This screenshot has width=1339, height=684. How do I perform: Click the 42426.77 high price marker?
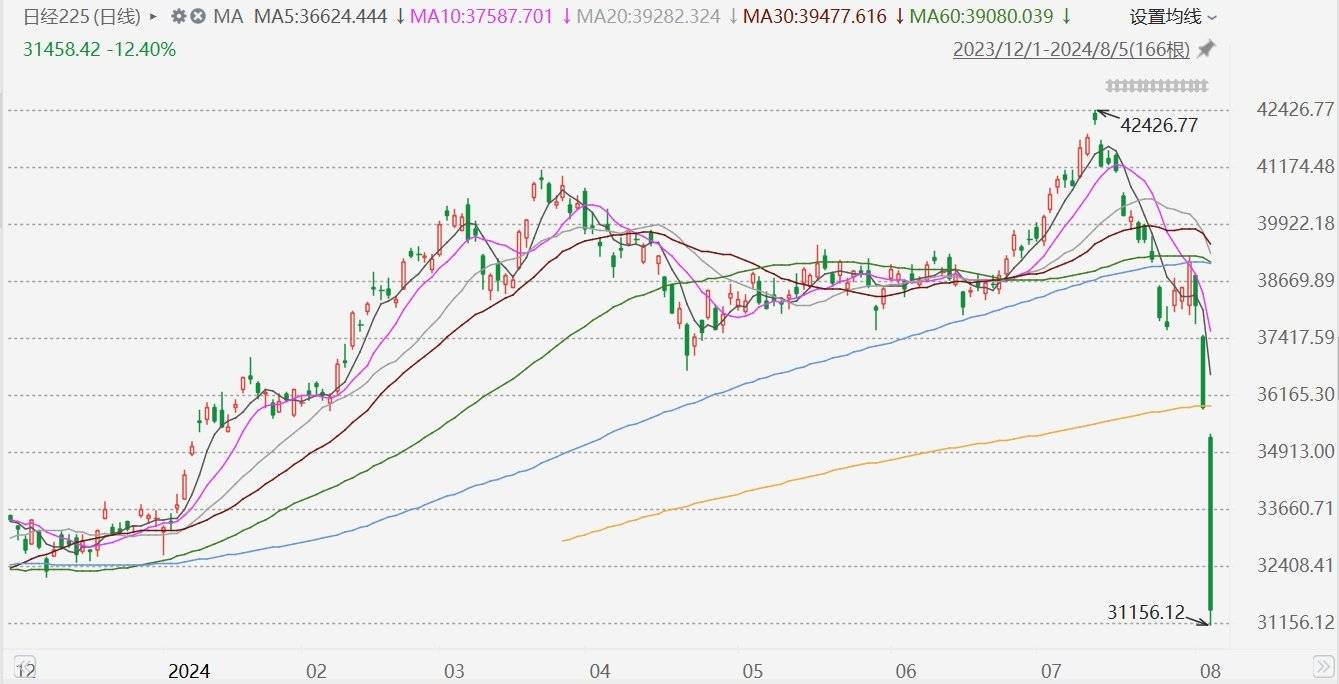point(1158,125)
